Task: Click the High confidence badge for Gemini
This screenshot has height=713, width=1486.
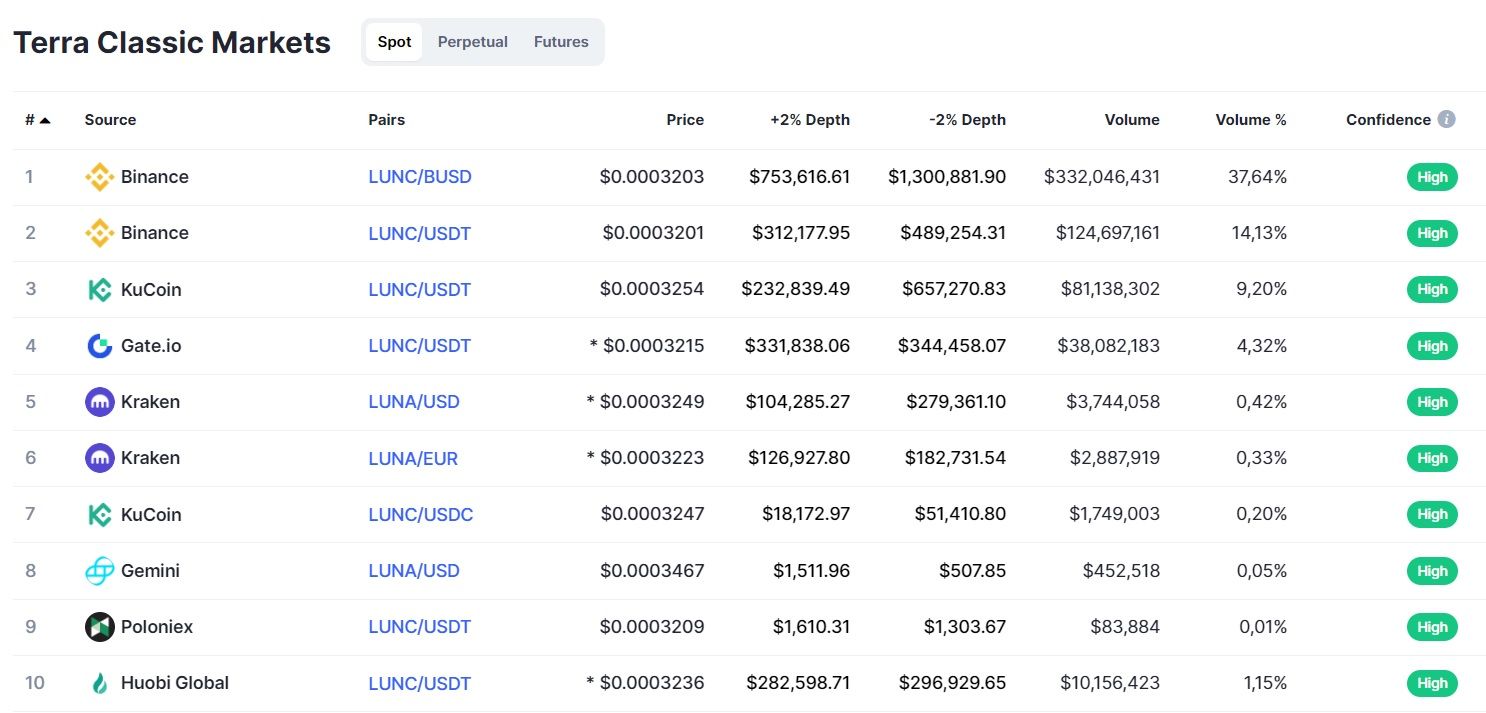Action: coord(1432,571)
